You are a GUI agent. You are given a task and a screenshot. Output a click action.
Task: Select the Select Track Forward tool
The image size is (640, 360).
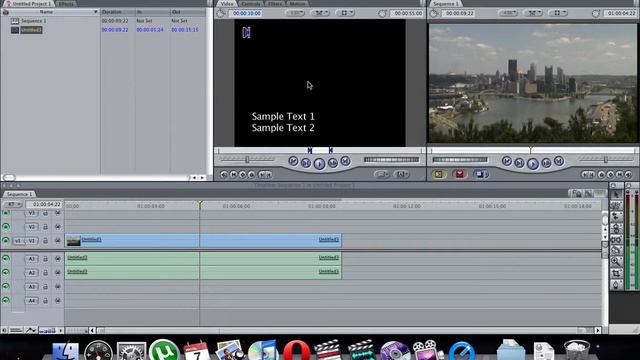click(616, 217)
